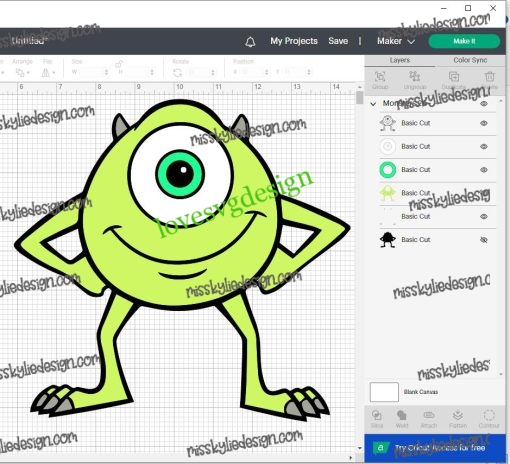Adjust the Rotate angle stepper
The image size is (510, 464).
click(213, 72)
